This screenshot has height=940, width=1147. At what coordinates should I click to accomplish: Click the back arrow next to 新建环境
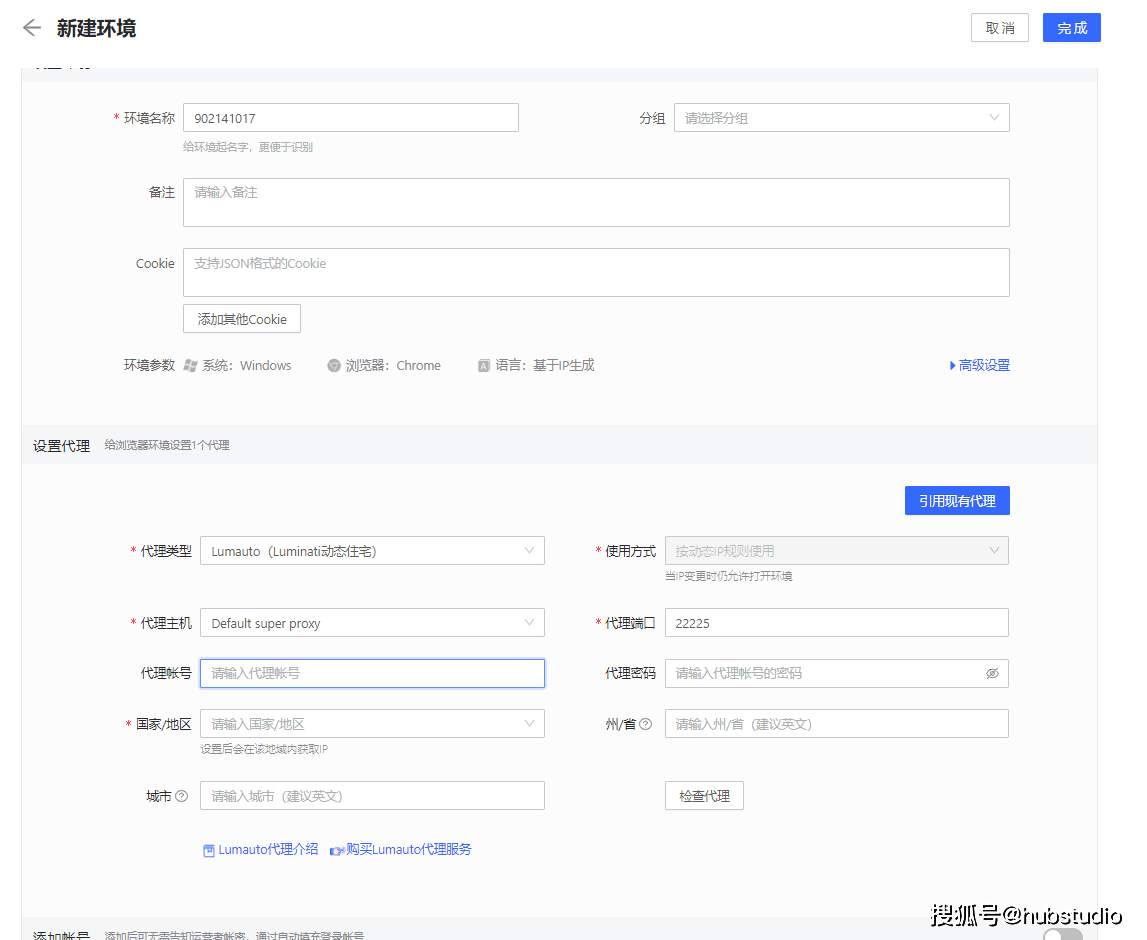31,27
